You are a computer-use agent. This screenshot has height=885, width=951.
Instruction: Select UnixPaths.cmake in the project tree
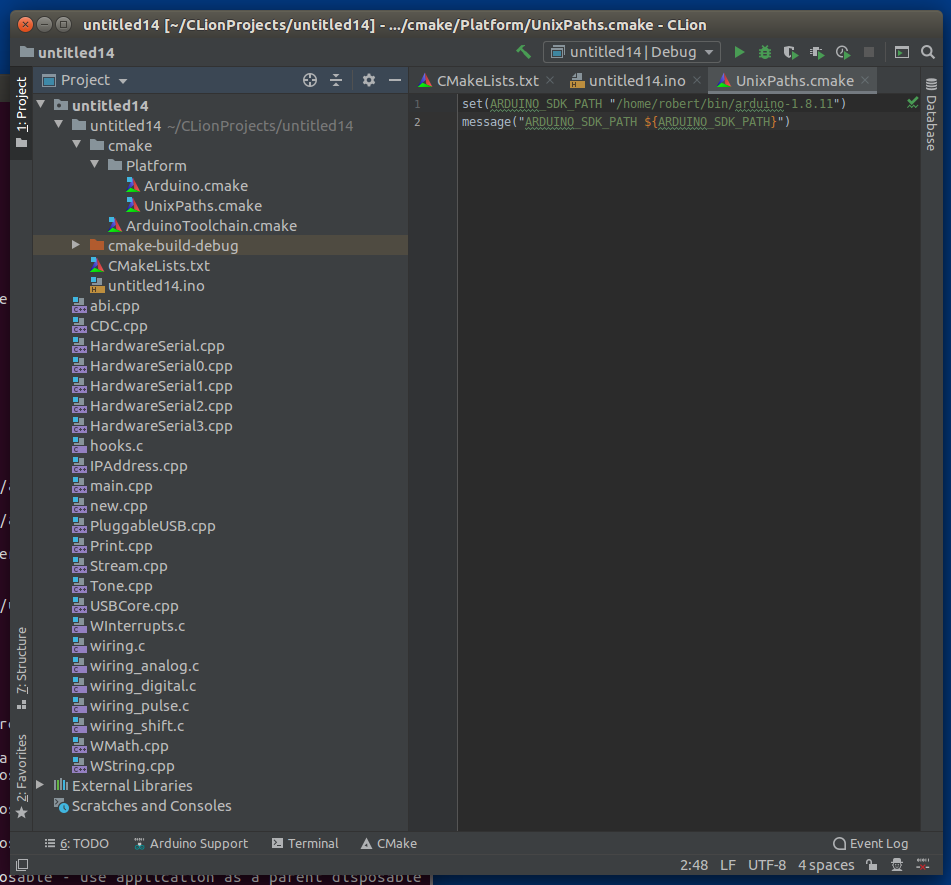coord(203,206)
